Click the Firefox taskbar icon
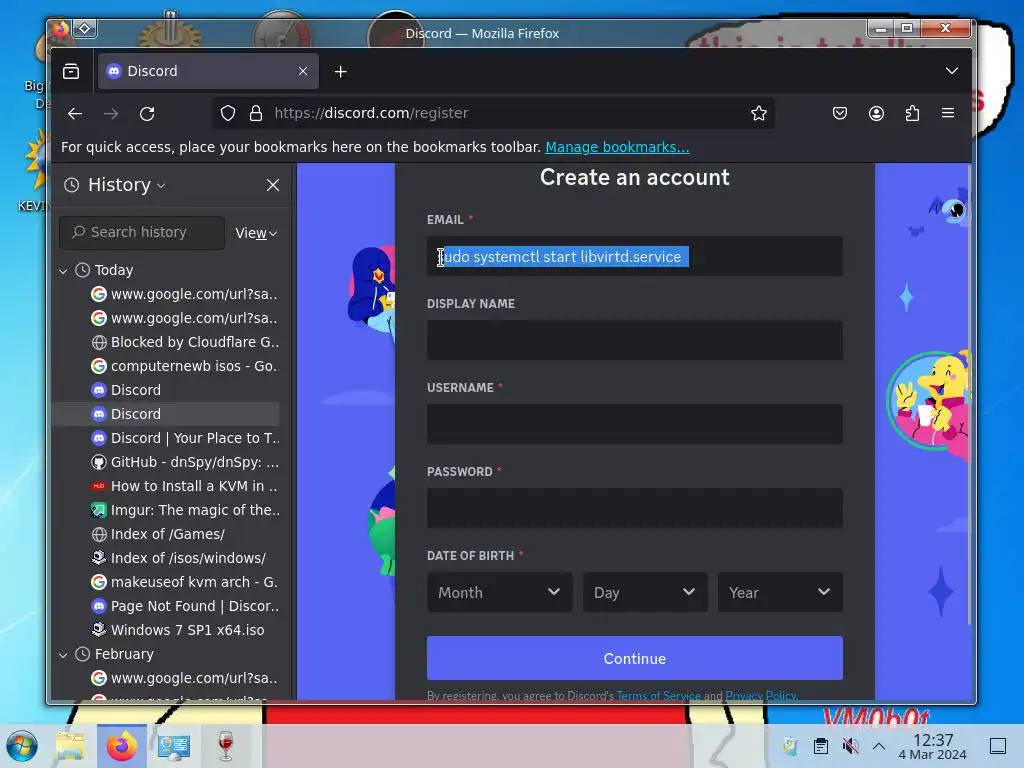 (x=121, y=746)
